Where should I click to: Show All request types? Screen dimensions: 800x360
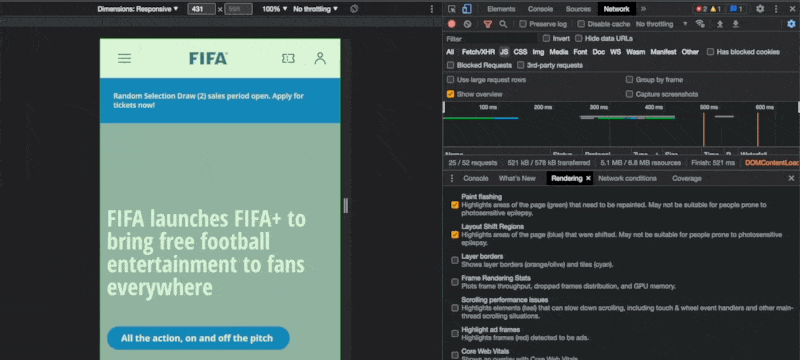tap(450, 52)
